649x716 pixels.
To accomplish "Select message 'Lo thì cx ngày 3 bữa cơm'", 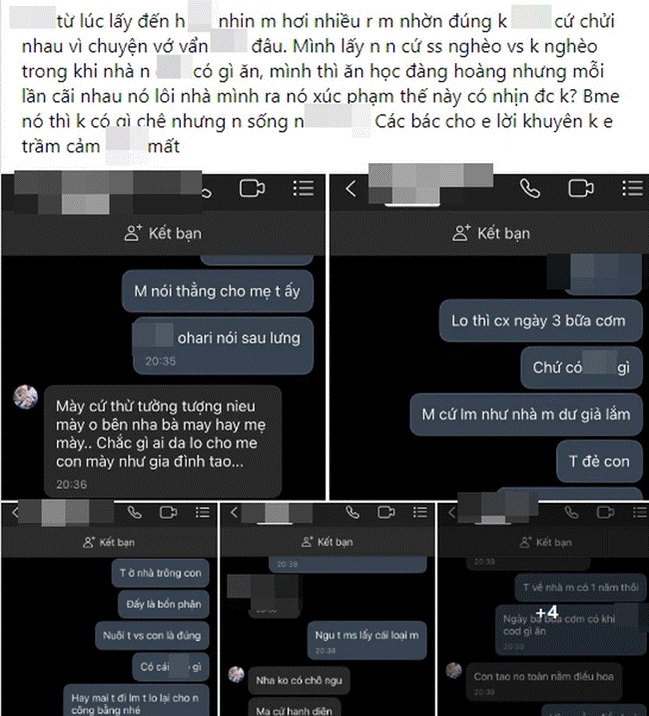I will pyautogui.click(x=540, y=321).
